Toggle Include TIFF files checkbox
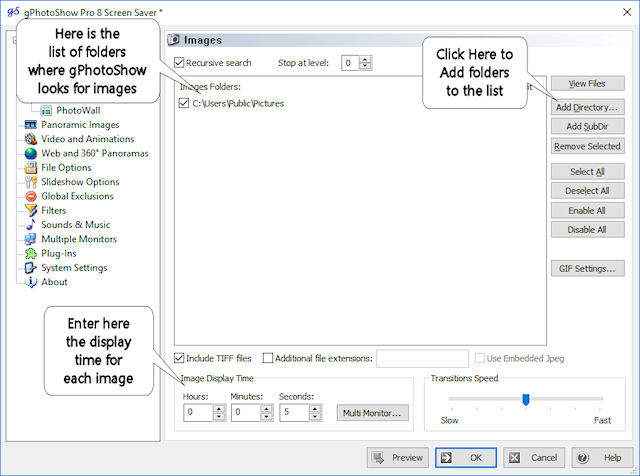 tap(179, 358)
